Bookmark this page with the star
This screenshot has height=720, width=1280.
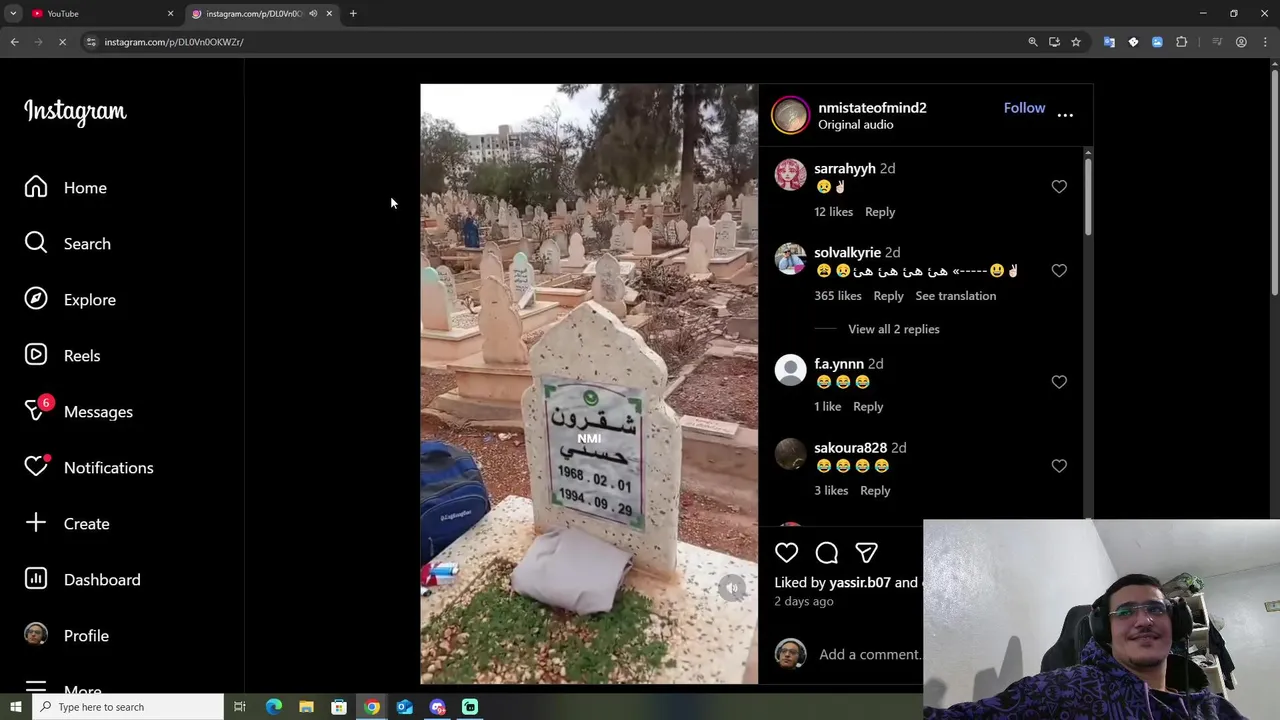coord(1076,42)
